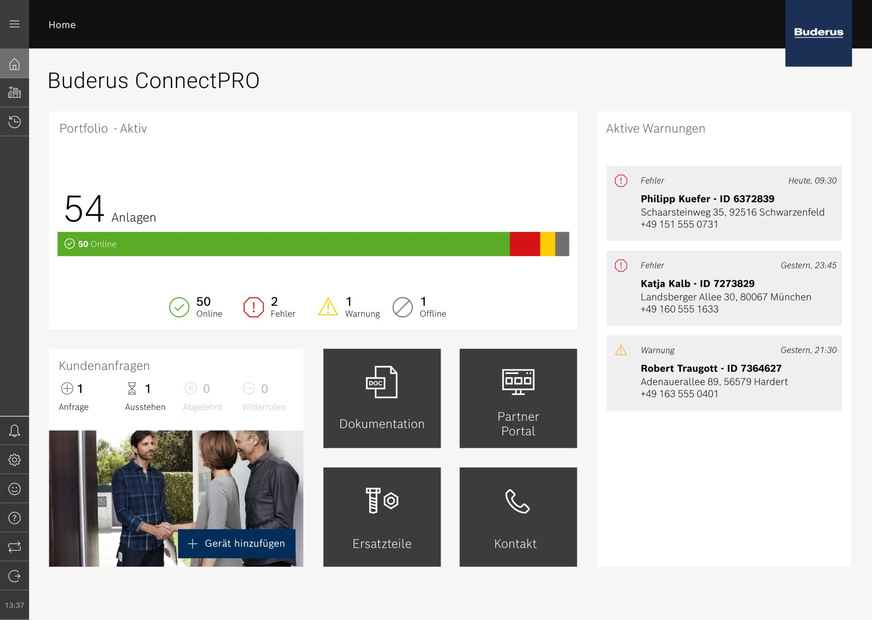Open settings gear in sidebar
The height and width of the screenshot is (620, 872).
pyautogui.click(x=14, y=460)
